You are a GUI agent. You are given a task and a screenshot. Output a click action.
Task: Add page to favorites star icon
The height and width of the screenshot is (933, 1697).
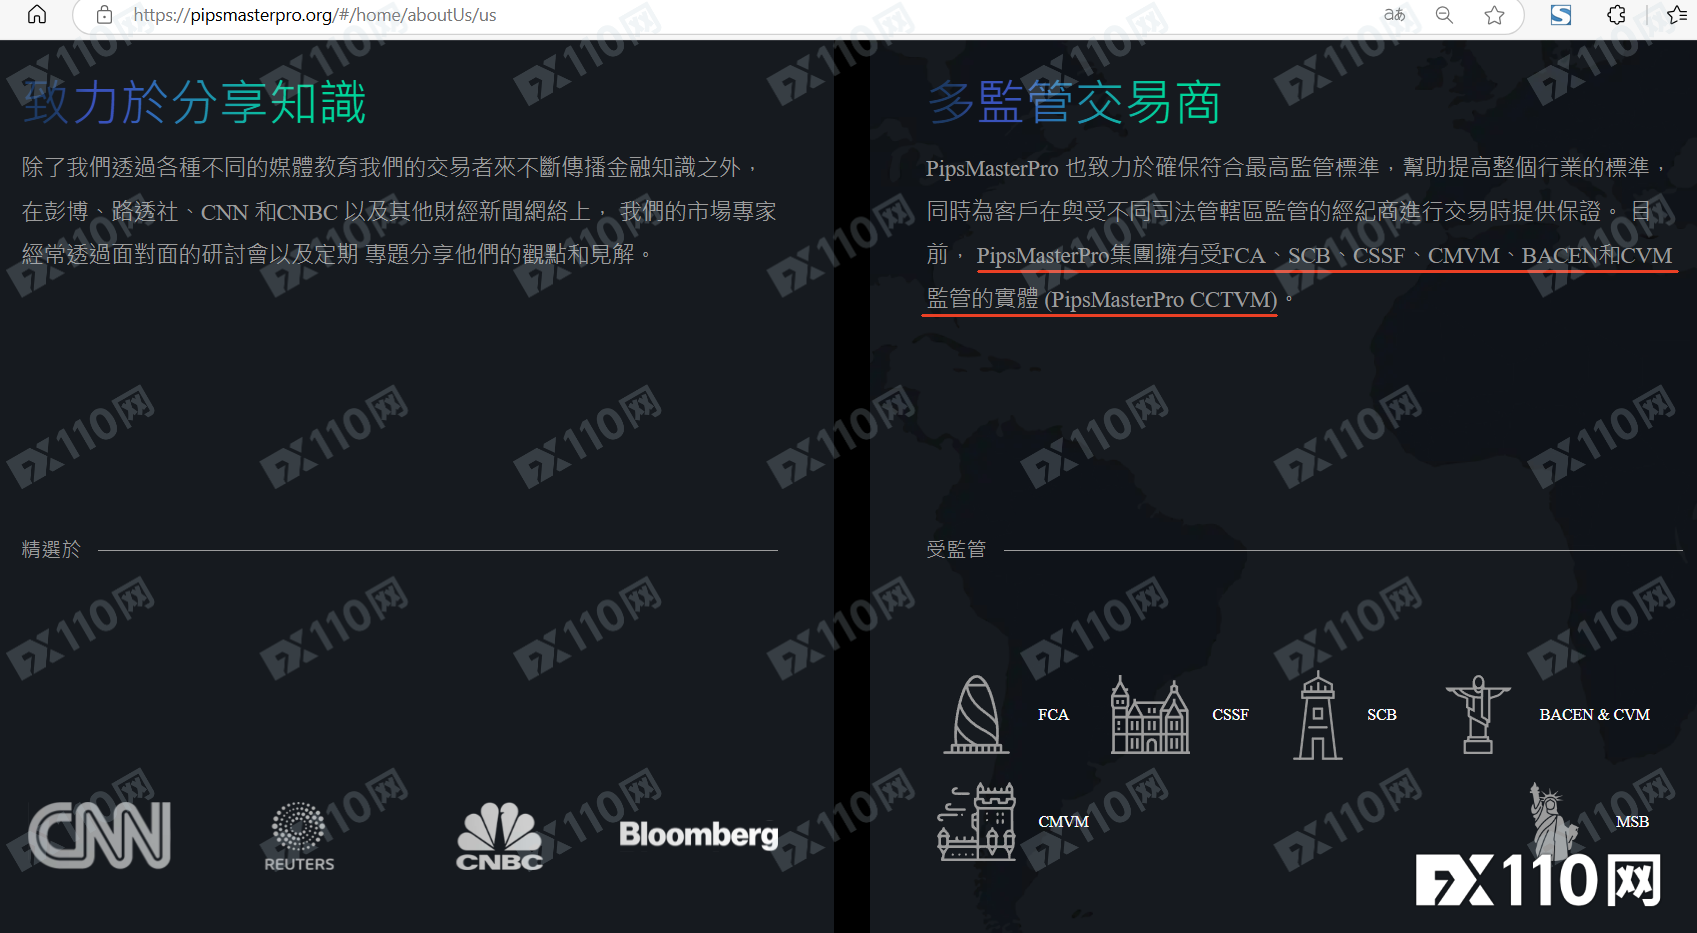(x=1494, y=15)
